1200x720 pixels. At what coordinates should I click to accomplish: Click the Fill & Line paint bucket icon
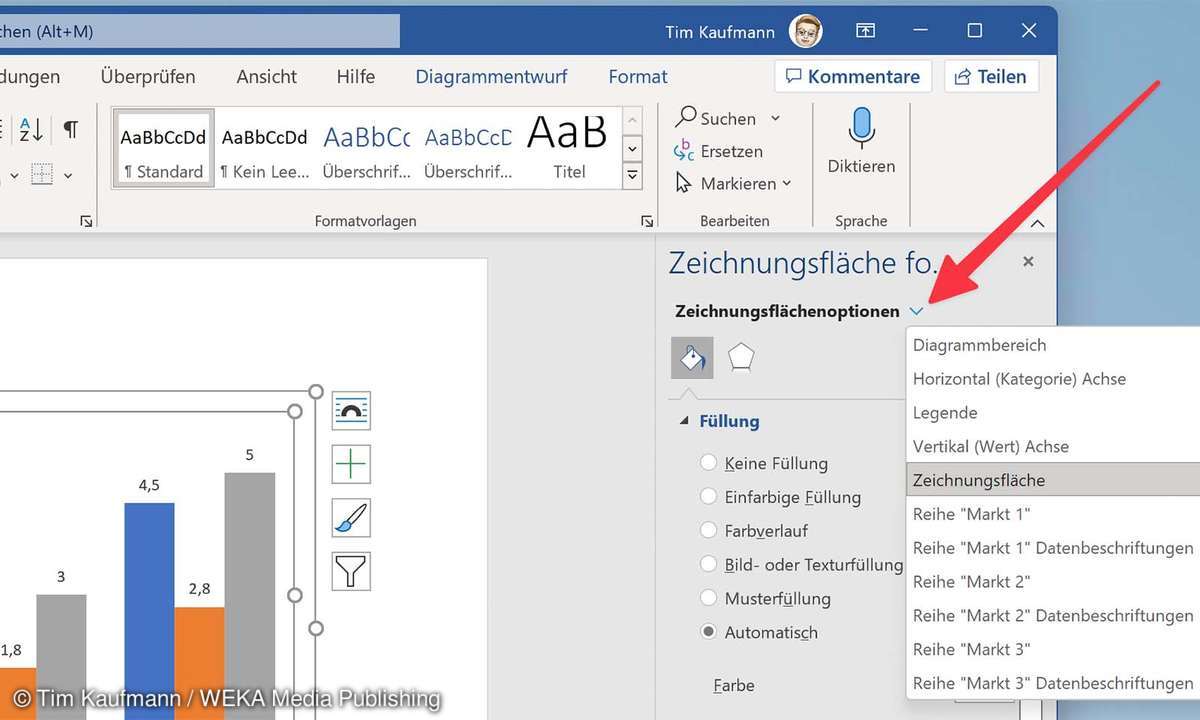[x=692, y=358]
